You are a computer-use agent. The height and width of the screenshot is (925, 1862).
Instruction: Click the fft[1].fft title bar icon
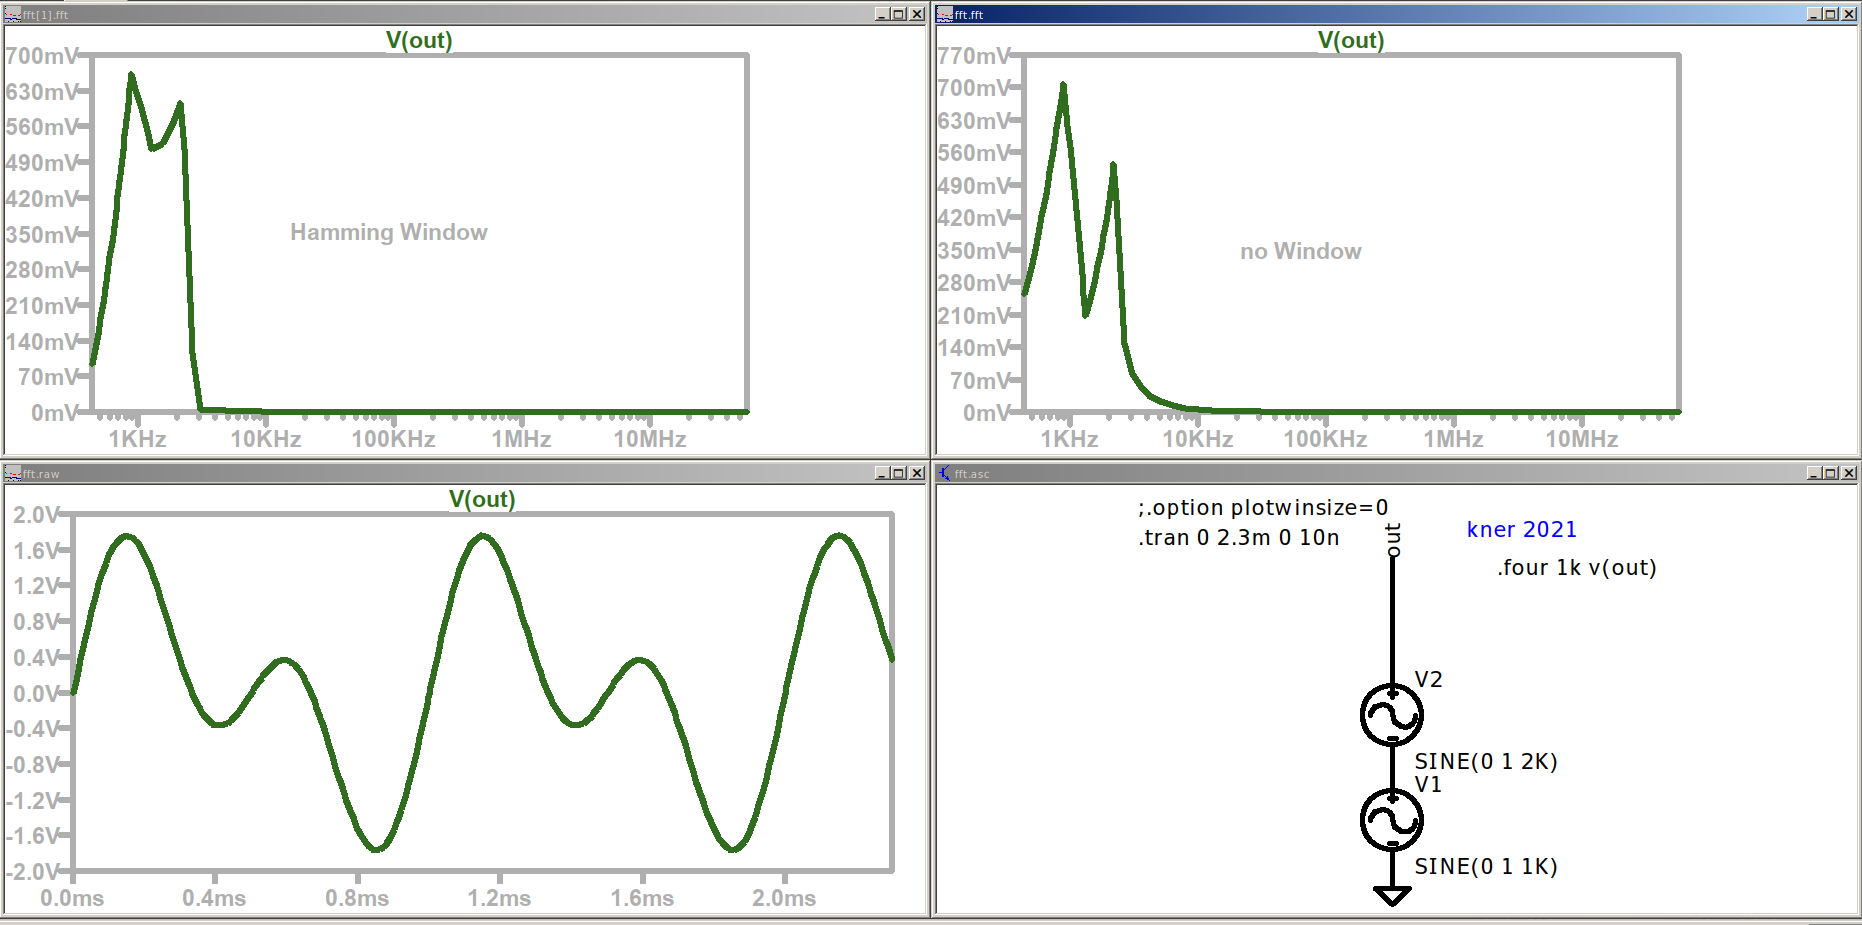(x=13, y=14)
